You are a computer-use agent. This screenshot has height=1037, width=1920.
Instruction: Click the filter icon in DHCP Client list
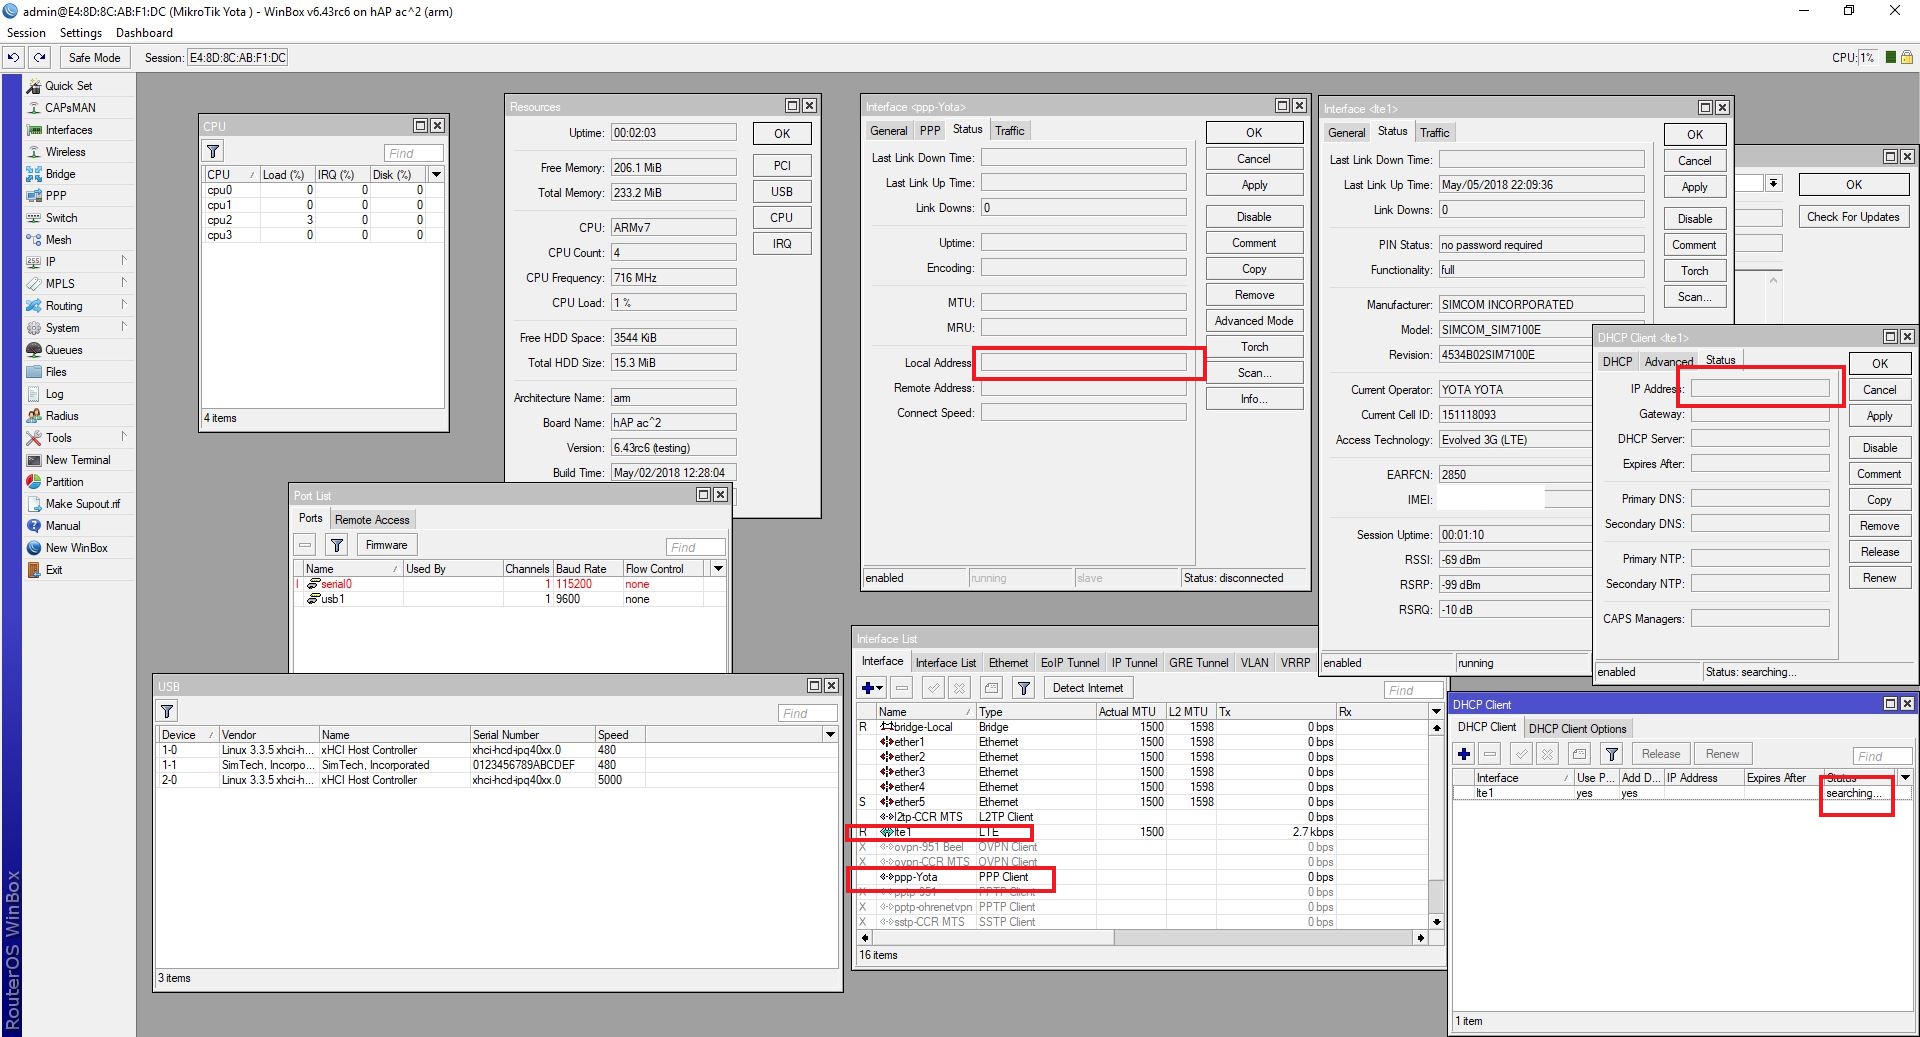1611,754
